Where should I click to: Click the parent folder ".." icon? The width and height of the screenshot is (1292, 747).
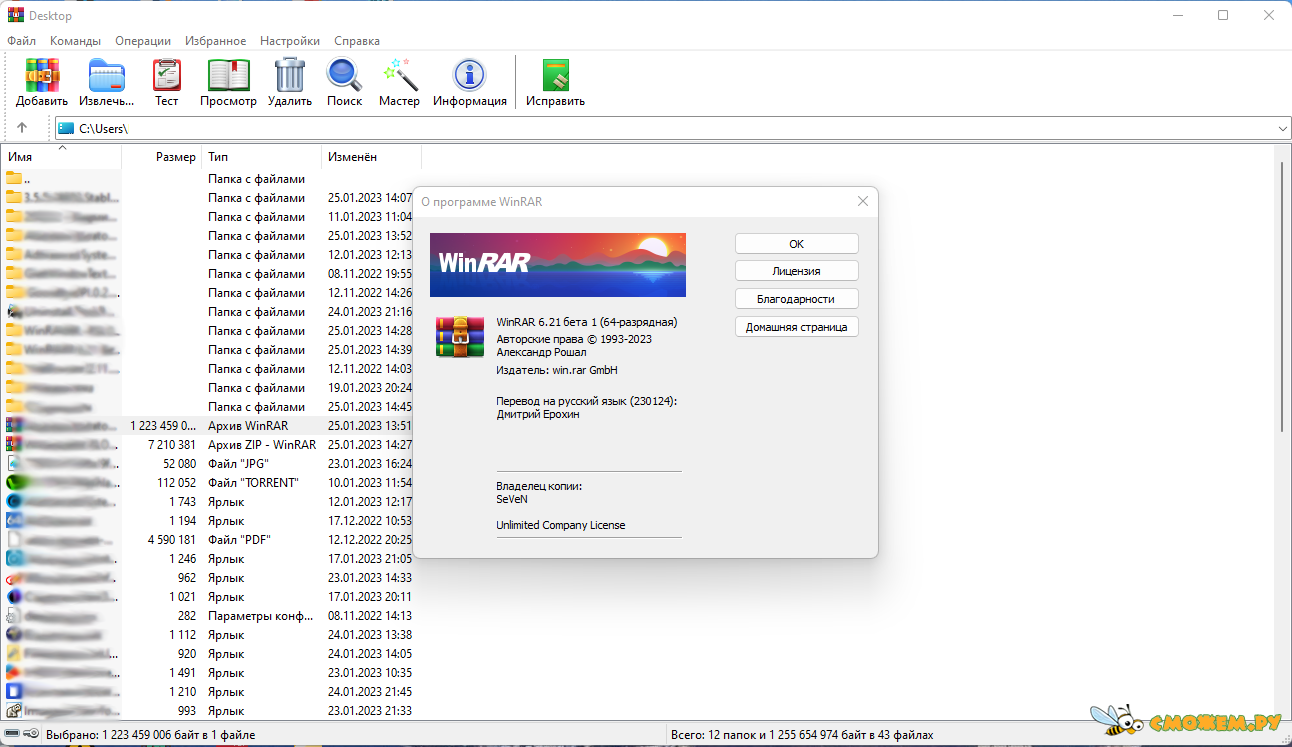[14, 179]
